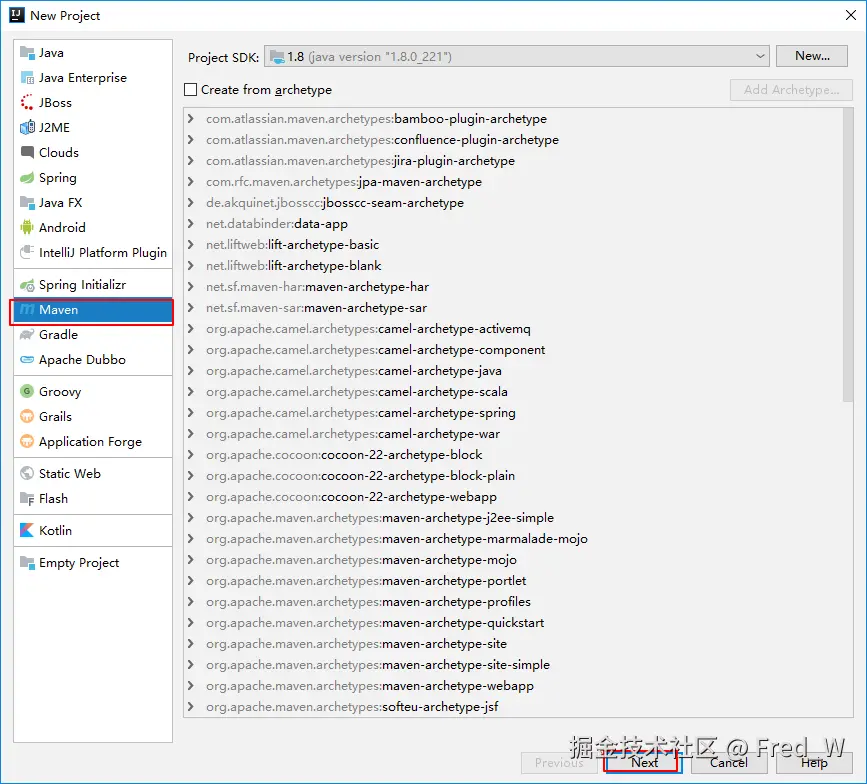Select Empty Project label

[x=79, y=563]
